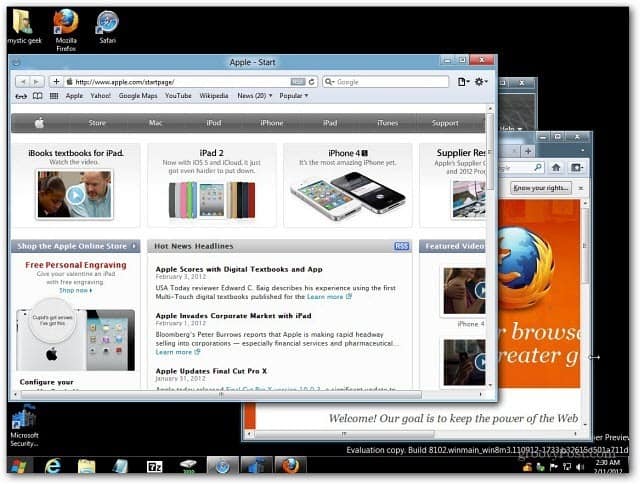
Task: Click the Yahoo! bookmark
Action: tap(100, 96)
